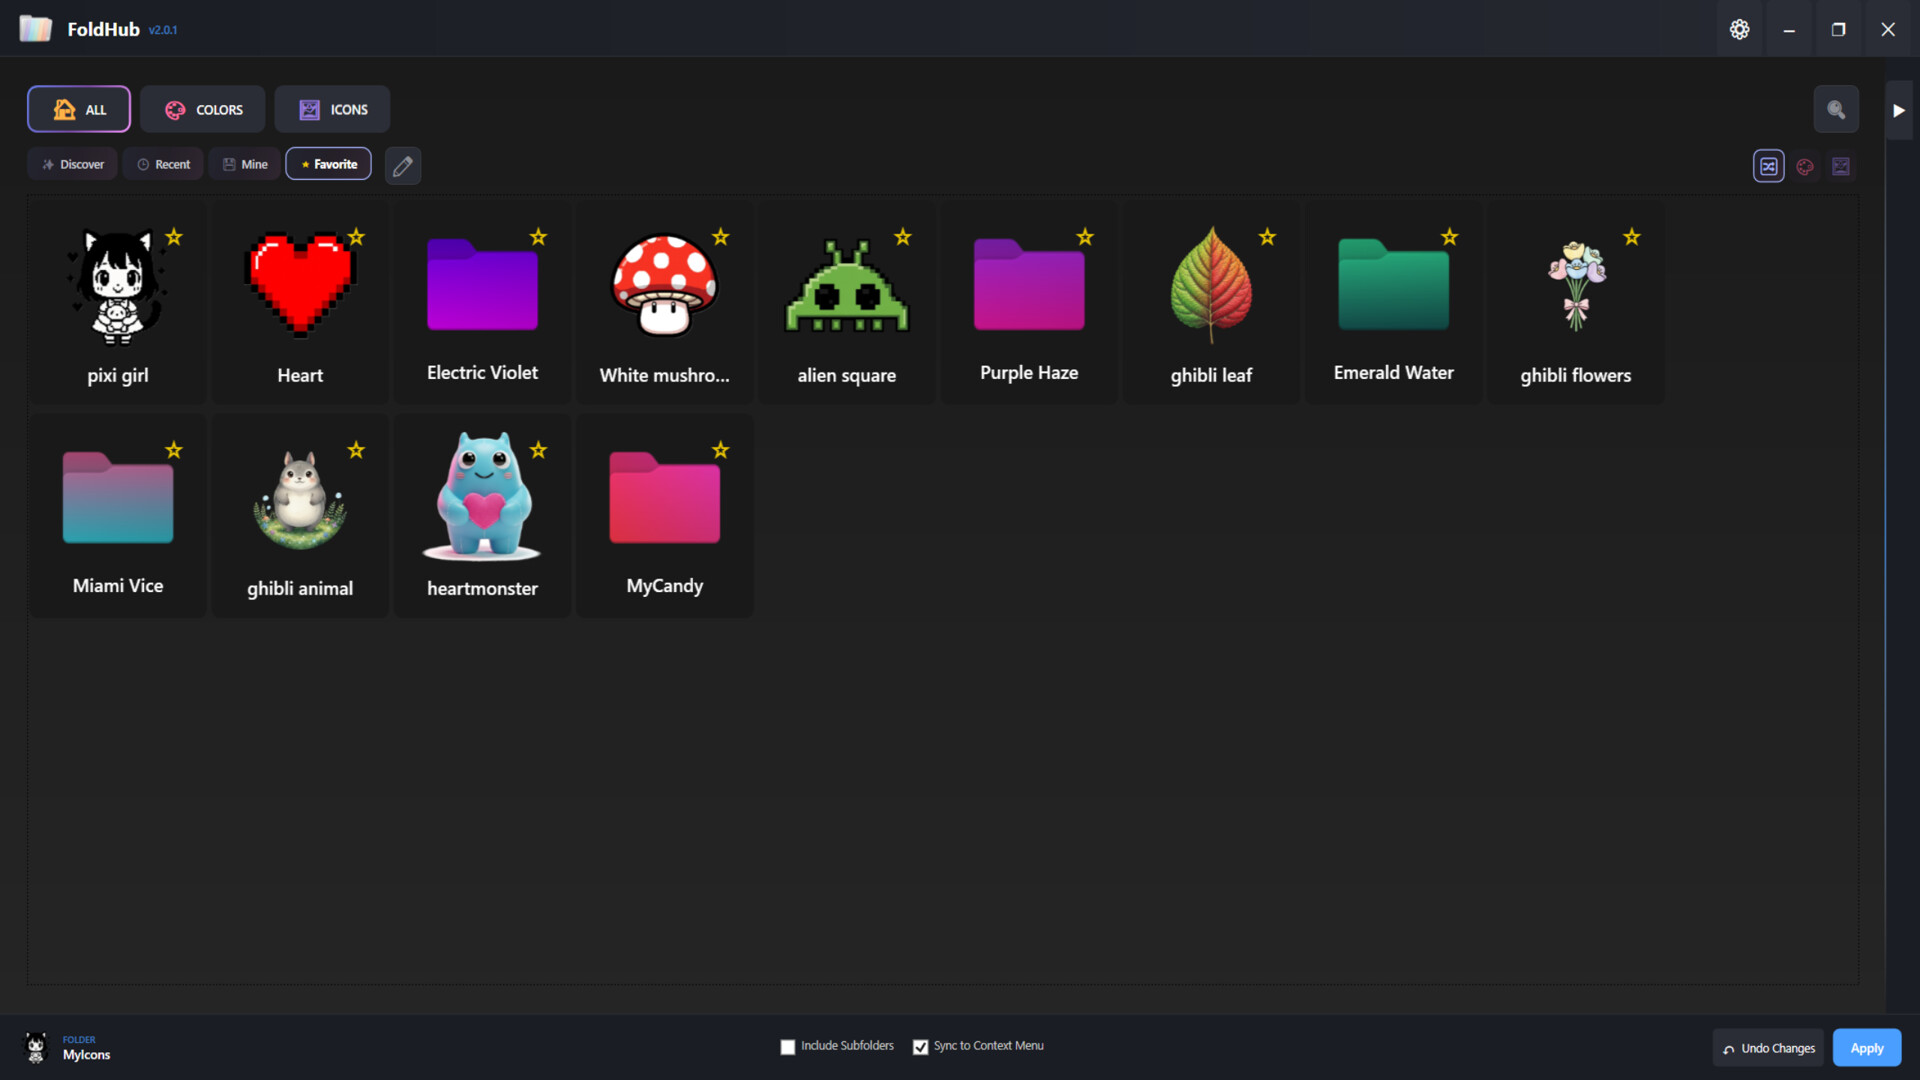Apply the Discover filter
The width and height of the screenshot is (1920, 1080).
pyautogui.click(x=72, y=163)
